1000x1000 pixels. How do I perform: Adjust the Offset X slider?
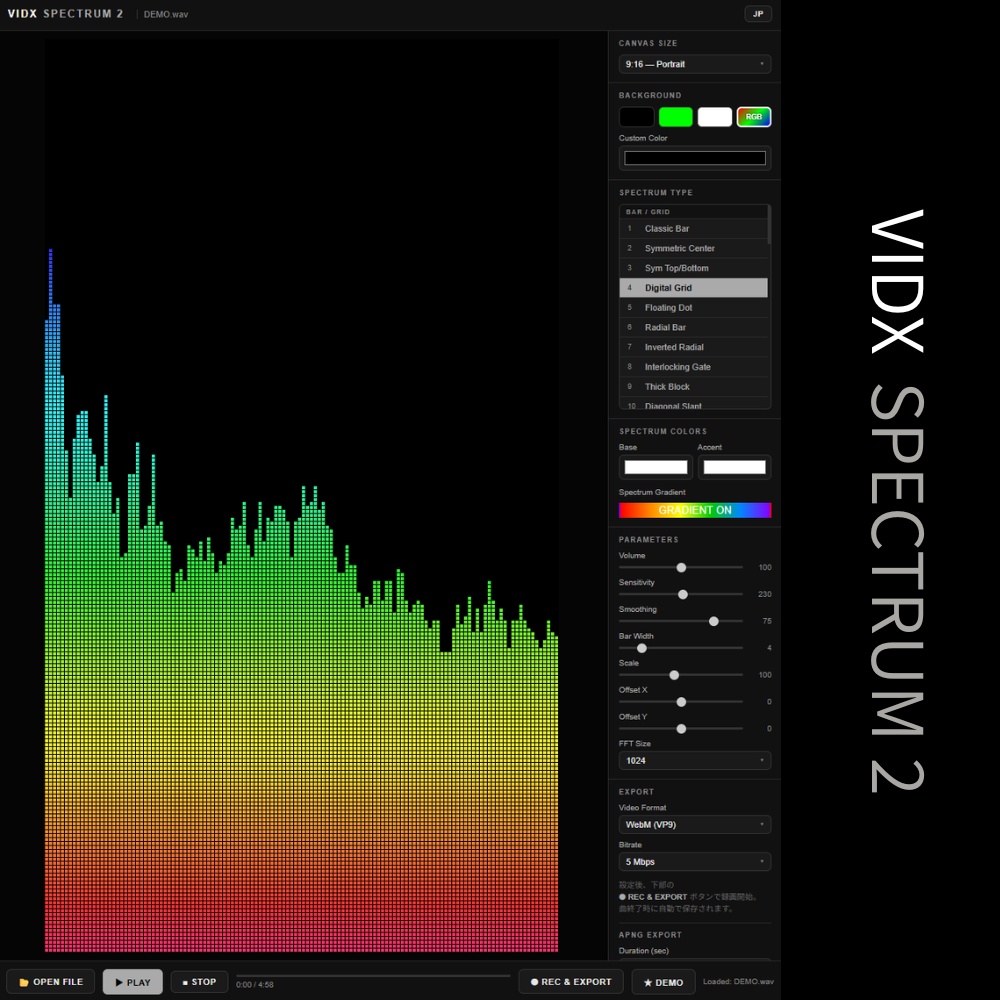coord(680,702)
